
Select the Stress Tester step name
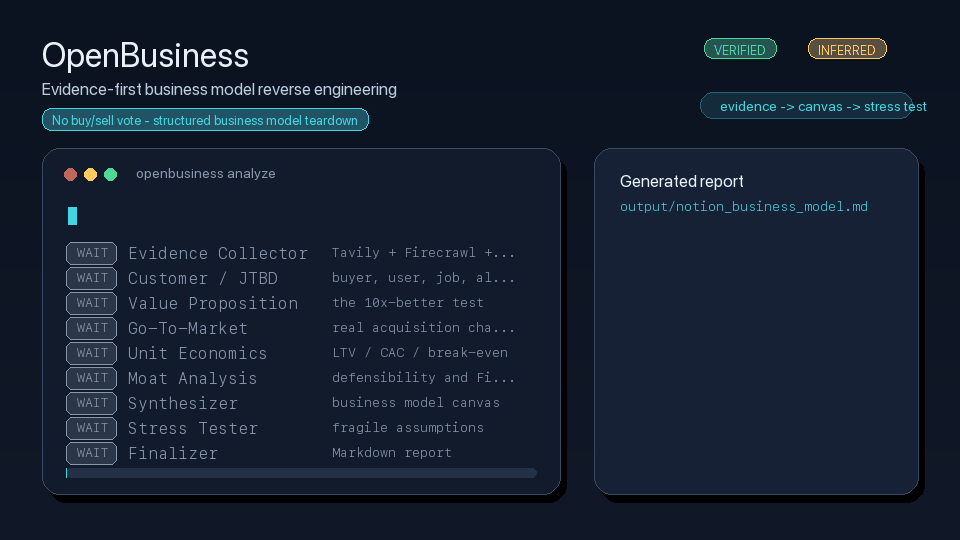tap(193, 429)
